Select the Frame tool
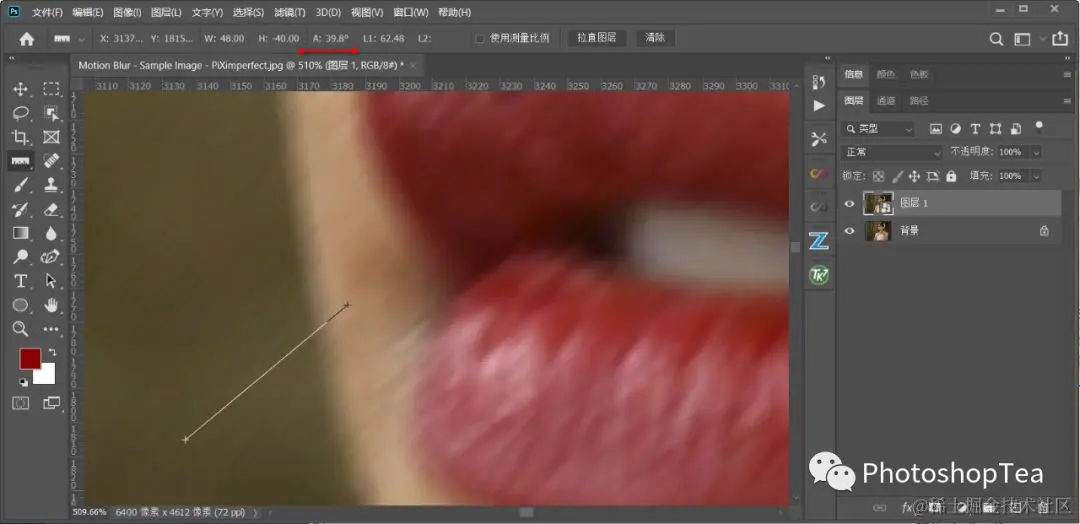The height and width of the screenshot is (524, 1080). pos(52,136)
